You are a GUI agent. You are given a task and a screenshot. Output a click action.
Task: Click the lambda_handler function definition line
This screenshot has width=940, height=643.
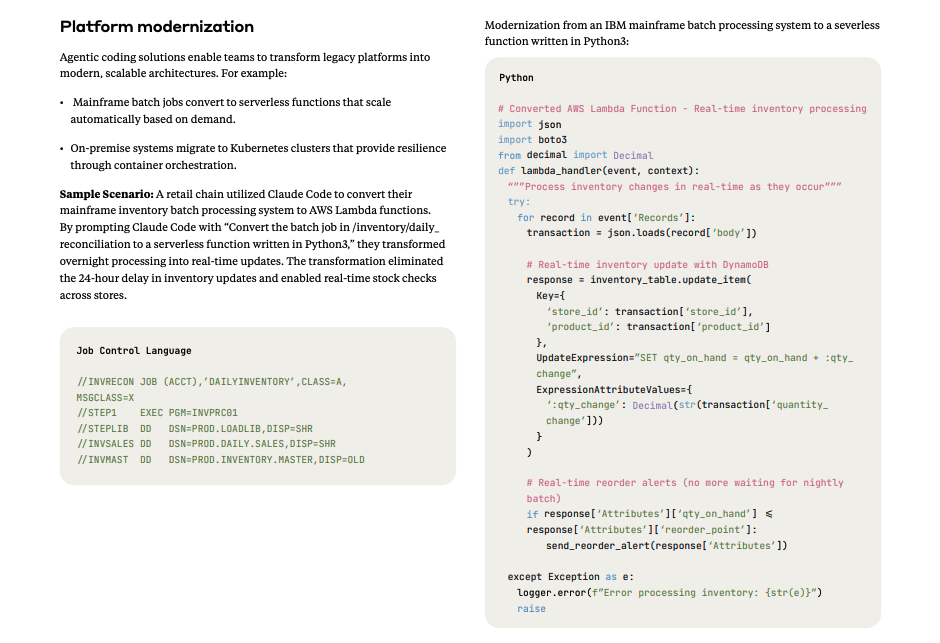point(599,171)
